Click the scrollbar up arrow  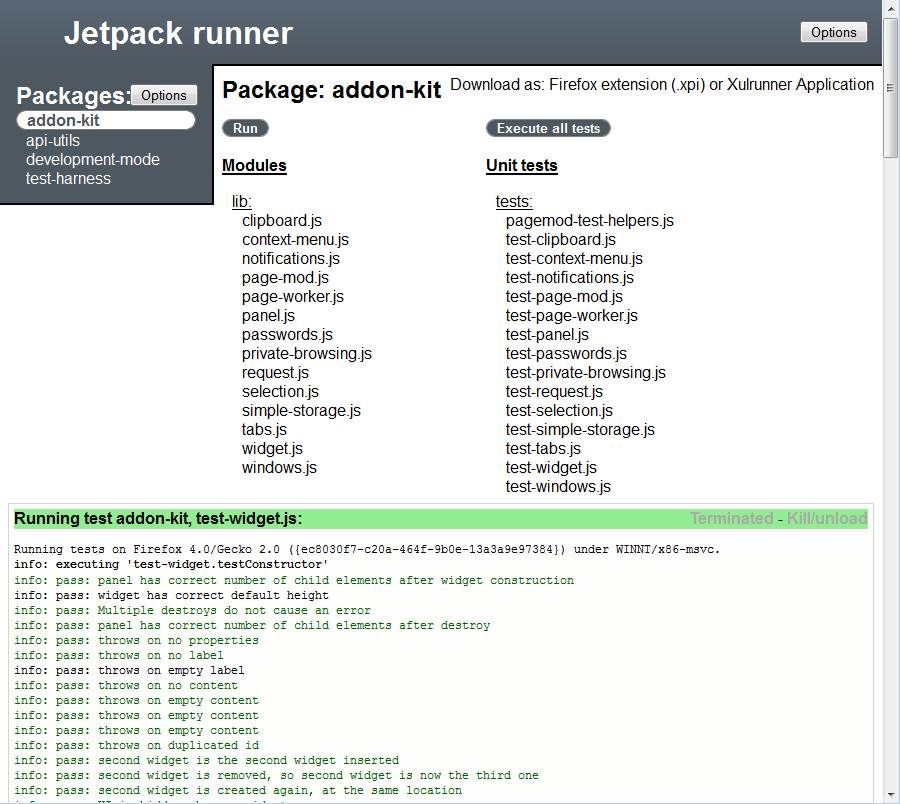point(891,8)
